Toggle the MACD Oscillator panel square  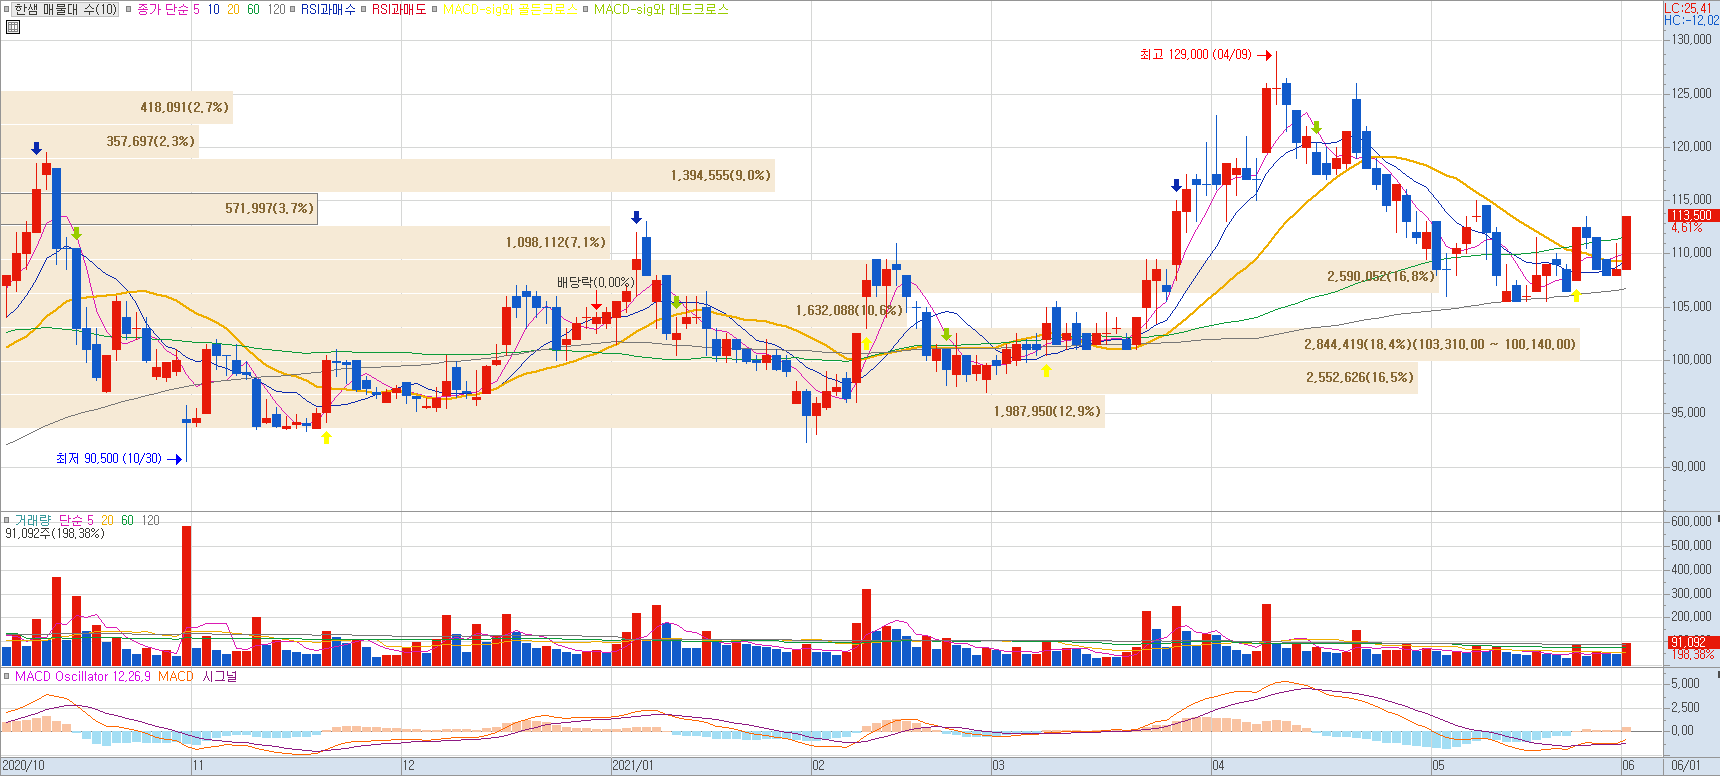click(7, 677)
